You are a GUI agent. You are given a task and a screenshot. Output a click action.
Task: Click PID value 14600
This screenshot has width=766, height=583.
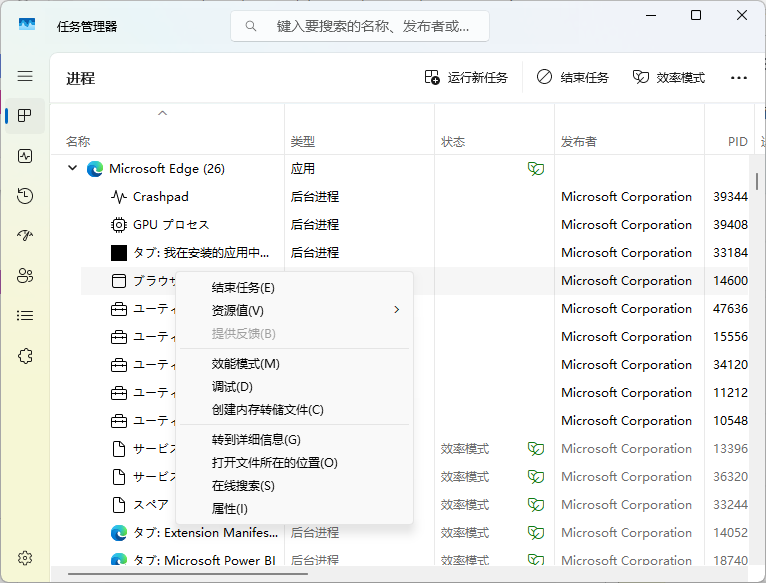click(730, 281)
